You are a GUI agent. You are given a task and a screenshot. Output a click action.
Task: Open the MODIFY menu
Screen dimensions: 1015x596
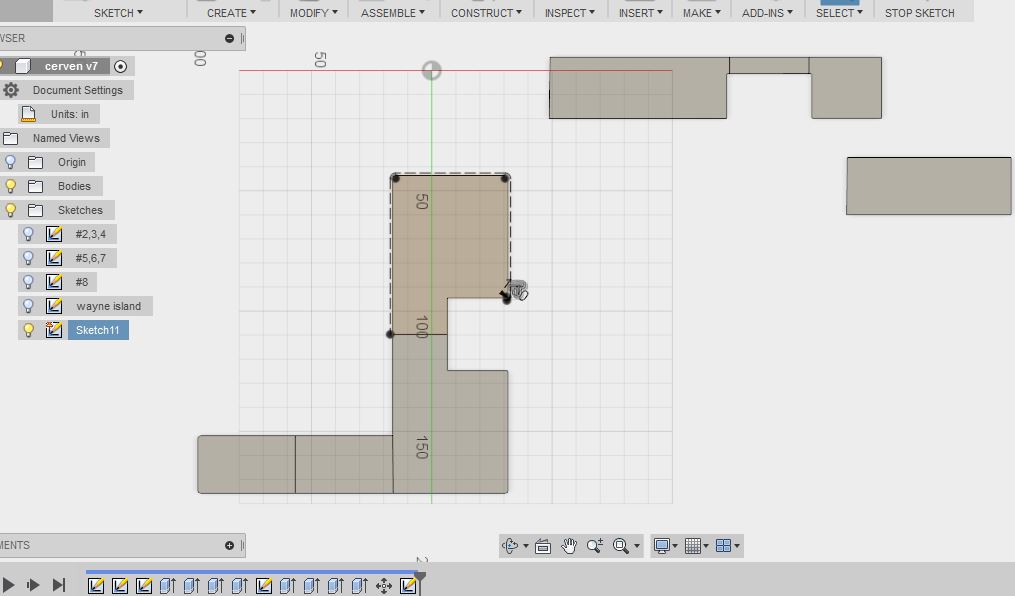pos(312,12)
